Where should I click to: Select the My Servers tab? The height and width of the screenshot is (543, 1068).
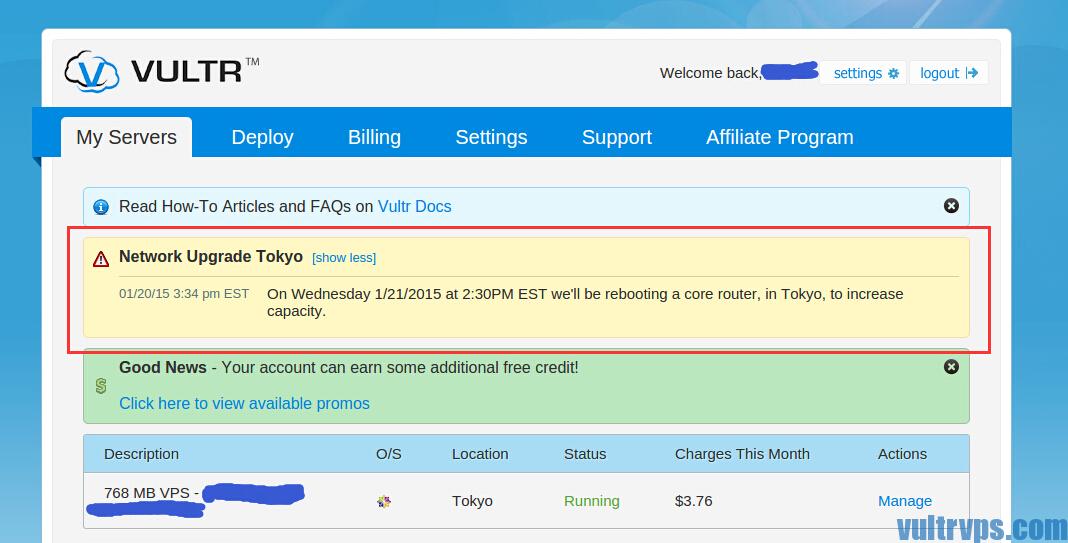(x=126, y=137)
